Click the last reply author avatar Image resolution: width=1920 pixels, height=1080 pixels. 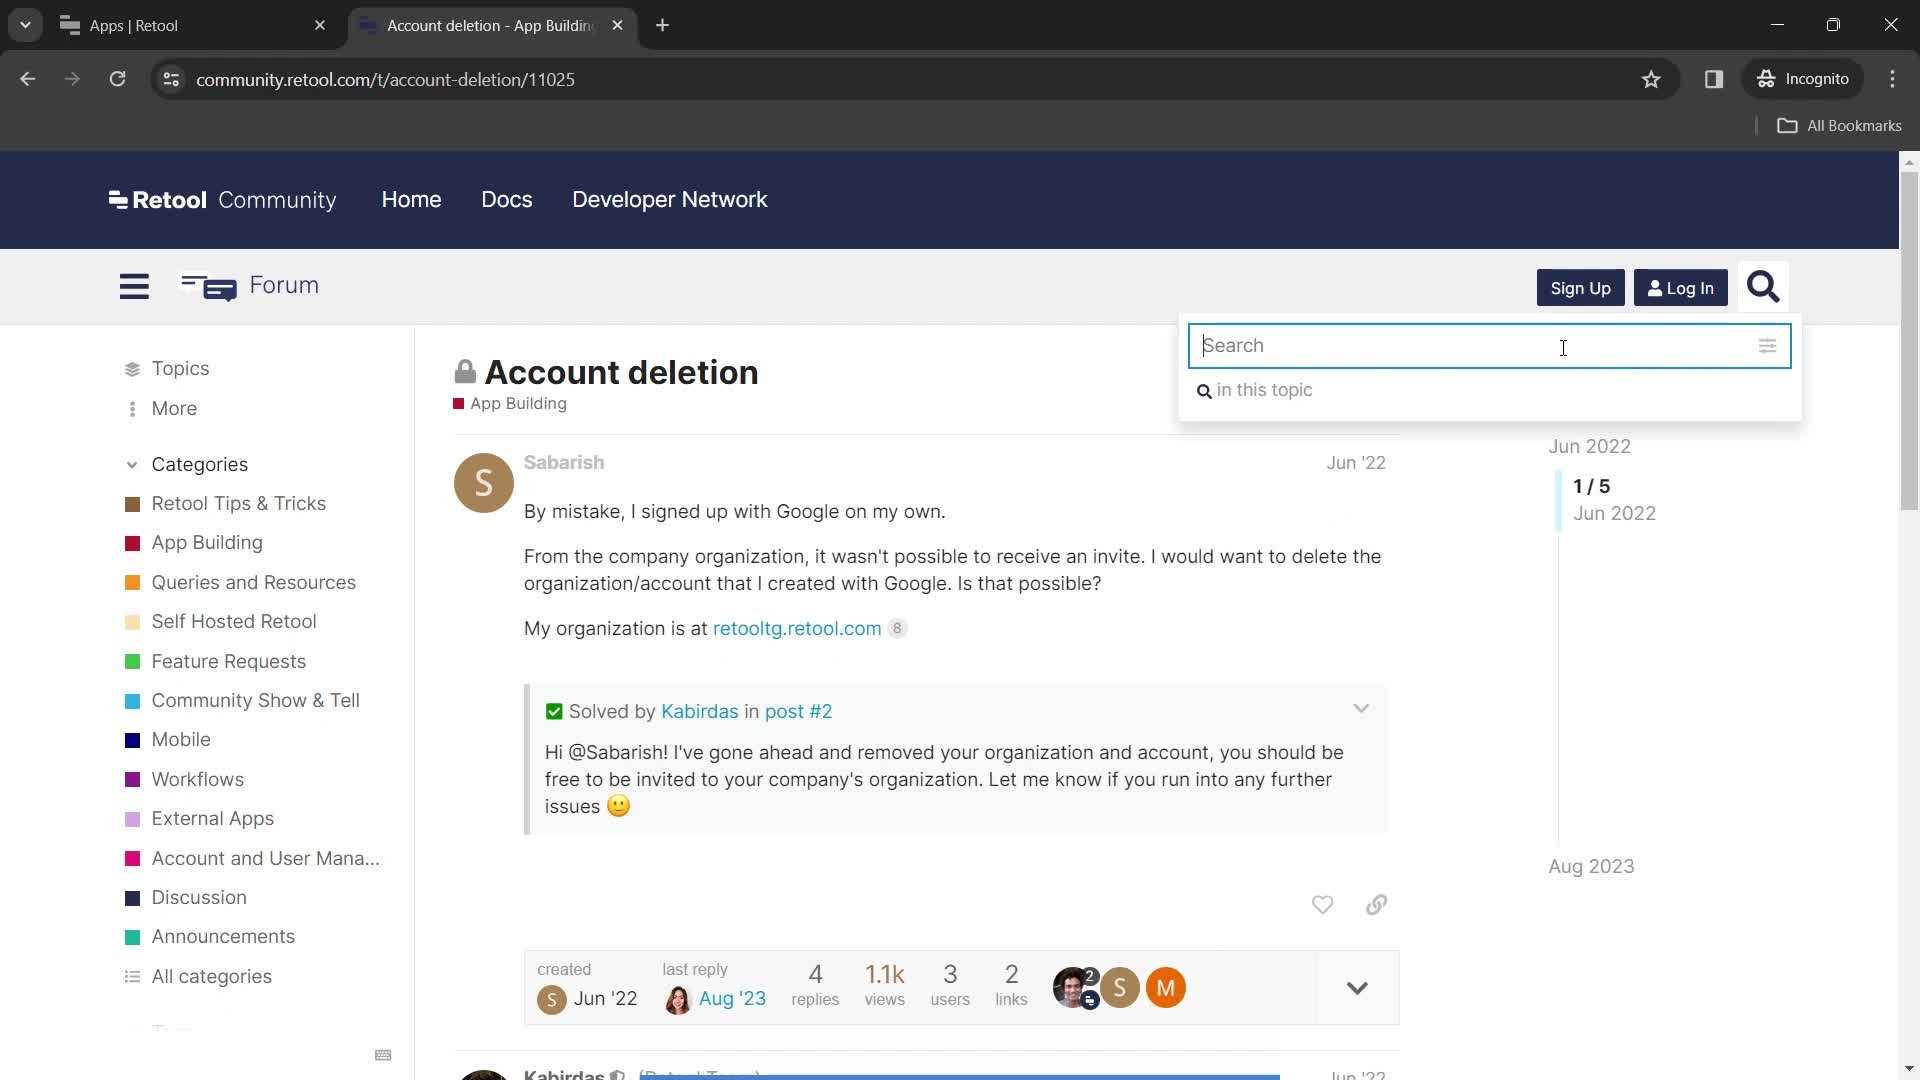678,999
